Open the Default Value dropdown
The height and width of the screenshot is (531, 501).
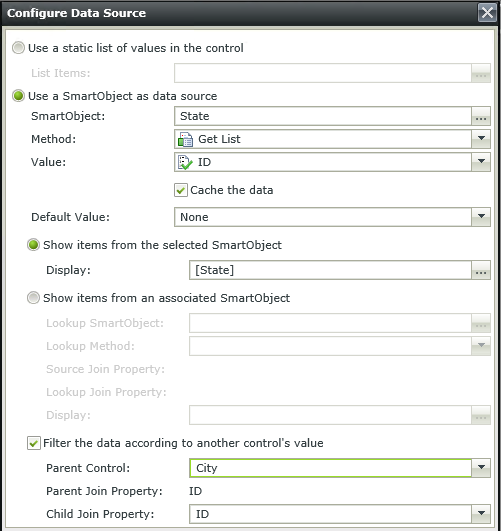pyautogui.click(x=332, y=217)
